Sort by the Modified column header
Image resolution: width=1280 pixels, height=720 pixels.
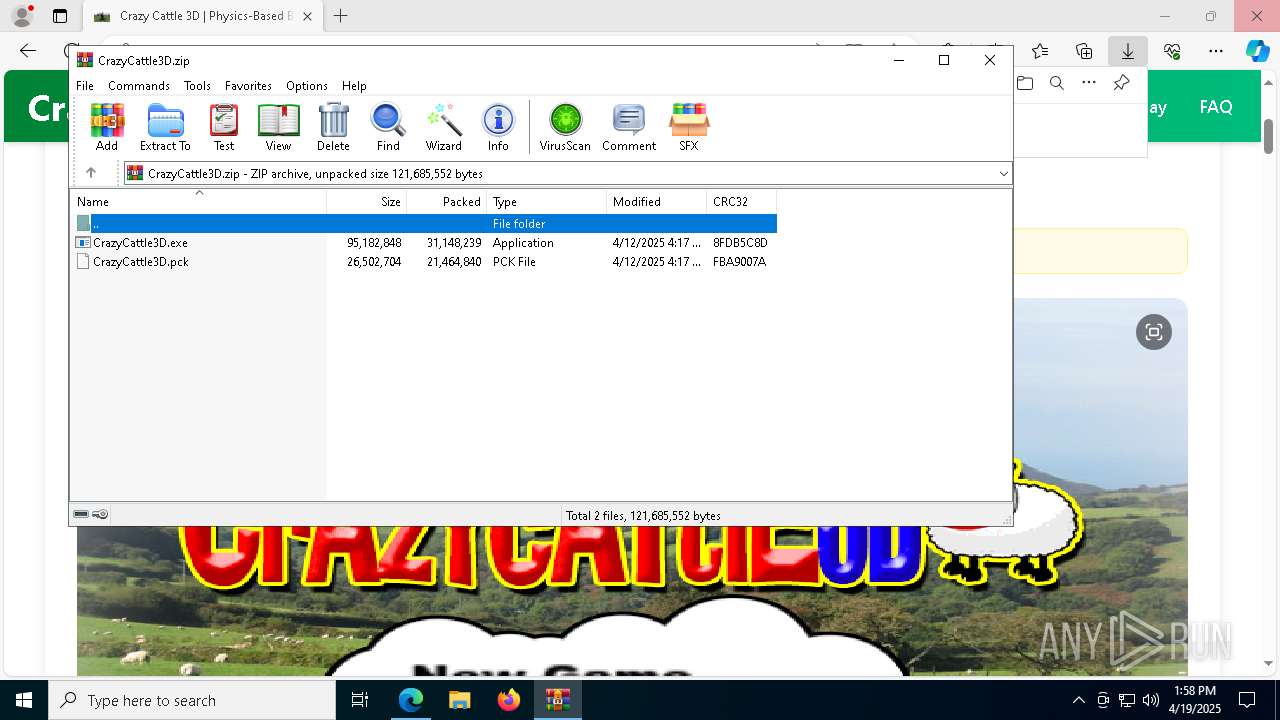point(657,202)
